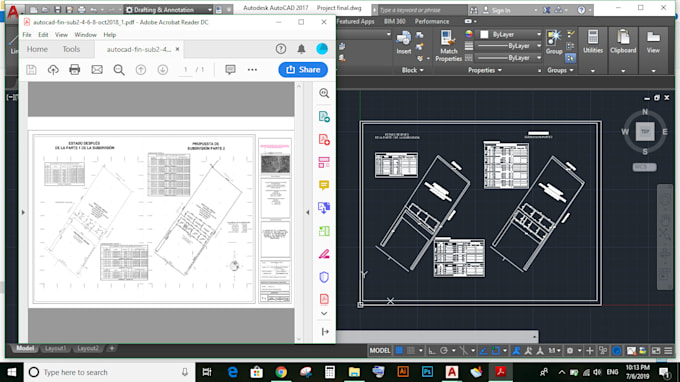Open the find text magnifier in Acrobat
Screen dimensions: 680x382
click(119, 70)
